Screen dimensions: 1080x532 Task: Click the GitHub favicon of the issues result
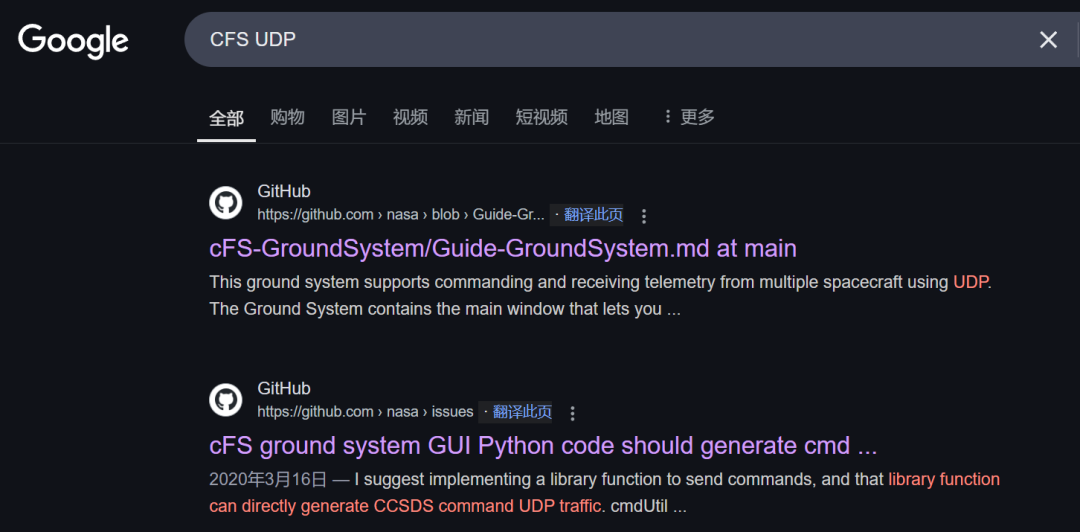(225, 400)
